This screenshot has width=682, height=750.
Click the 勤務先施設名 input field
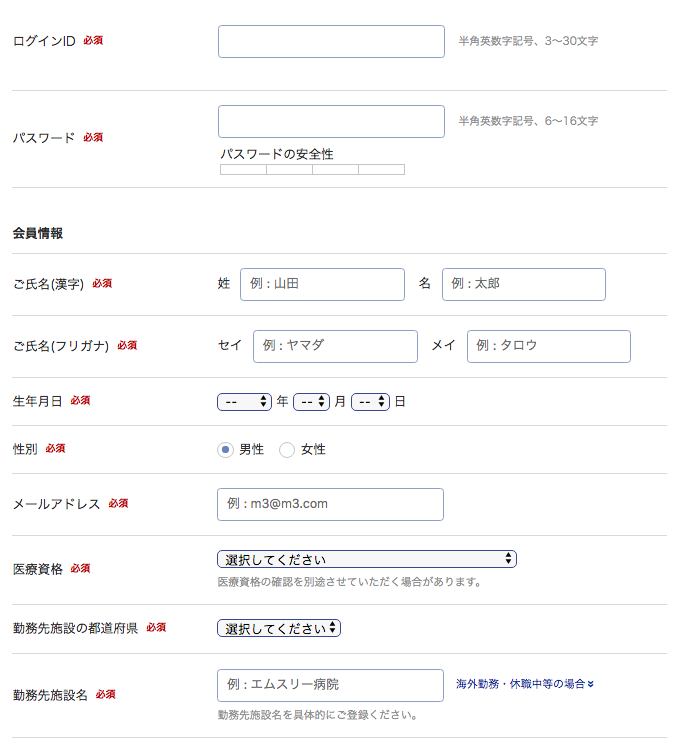(330, 685)
